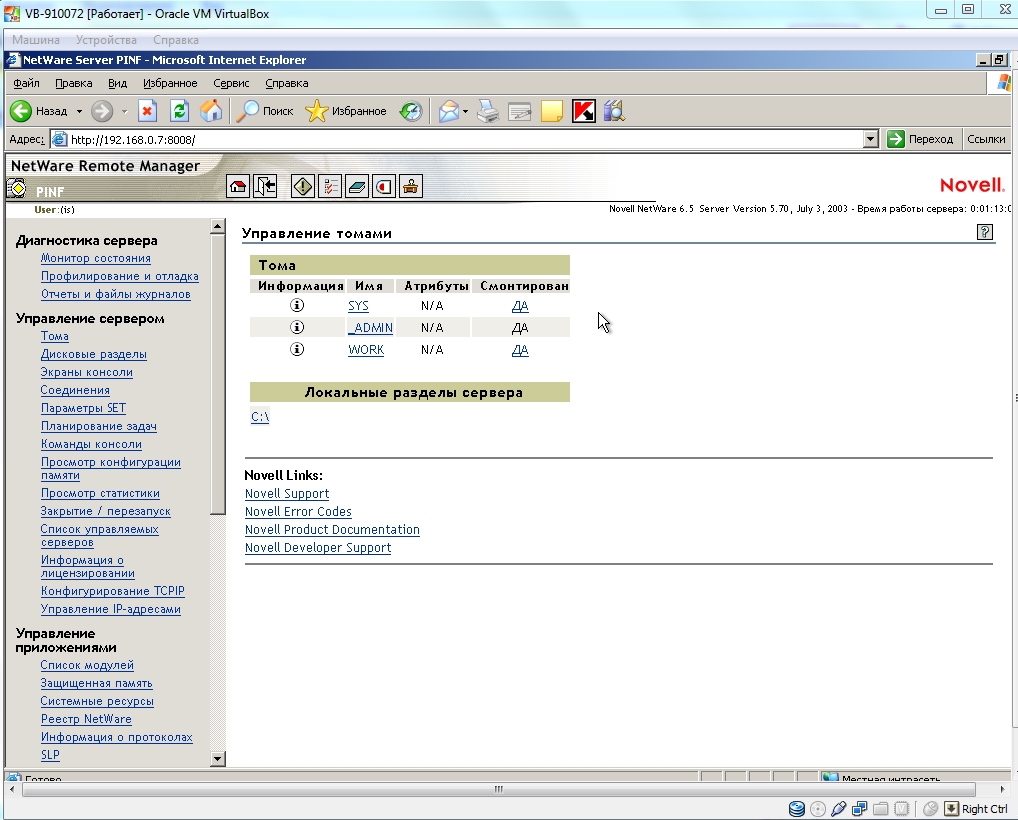Click the red-and-white Novell icon
Viewport: 1018px width, 820px height.
point(384,187)
